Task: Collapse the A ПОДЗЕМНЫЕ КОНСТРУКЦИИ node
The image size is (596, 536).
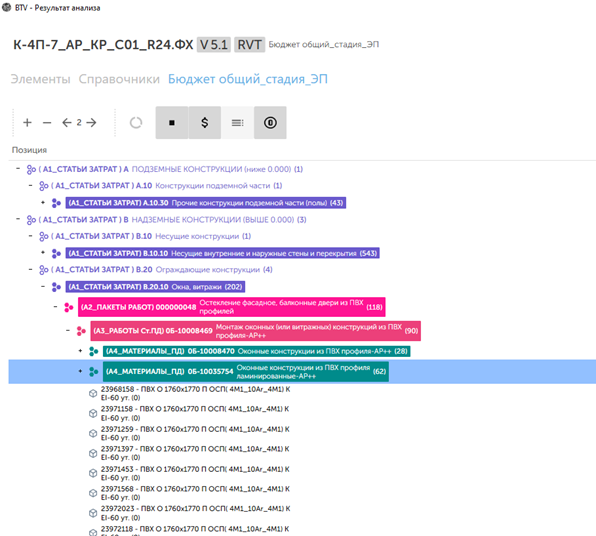Action: [18, 168]
